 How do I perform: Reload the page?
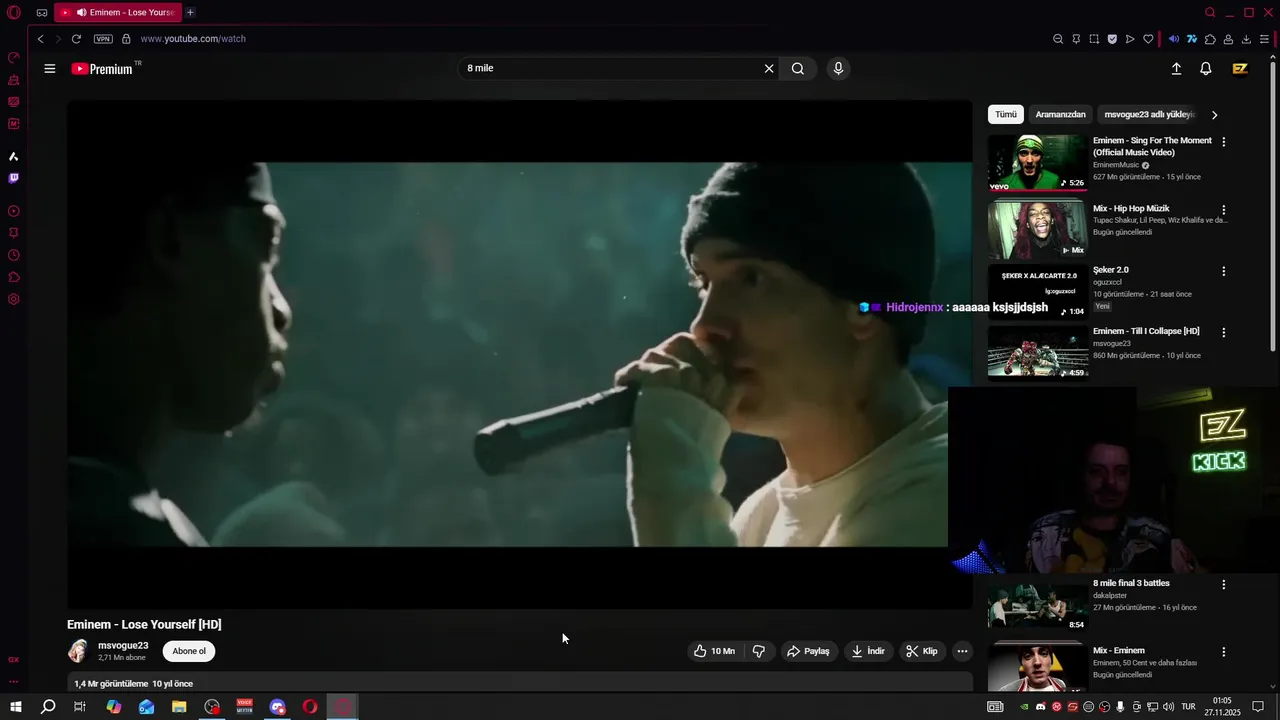click(x=76, y=39)
